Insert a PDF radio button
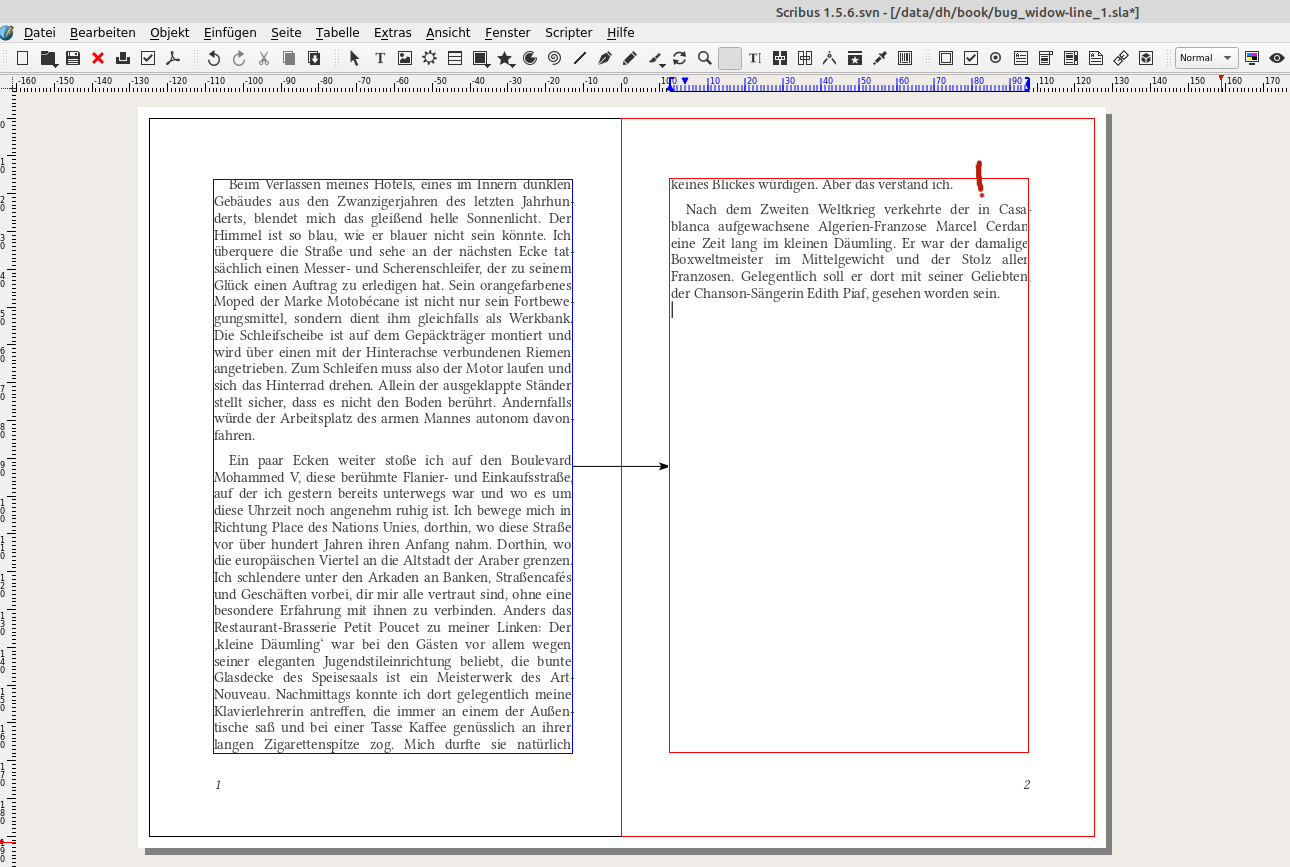Viewport: 1290px width, 867px height. (995, 58)
